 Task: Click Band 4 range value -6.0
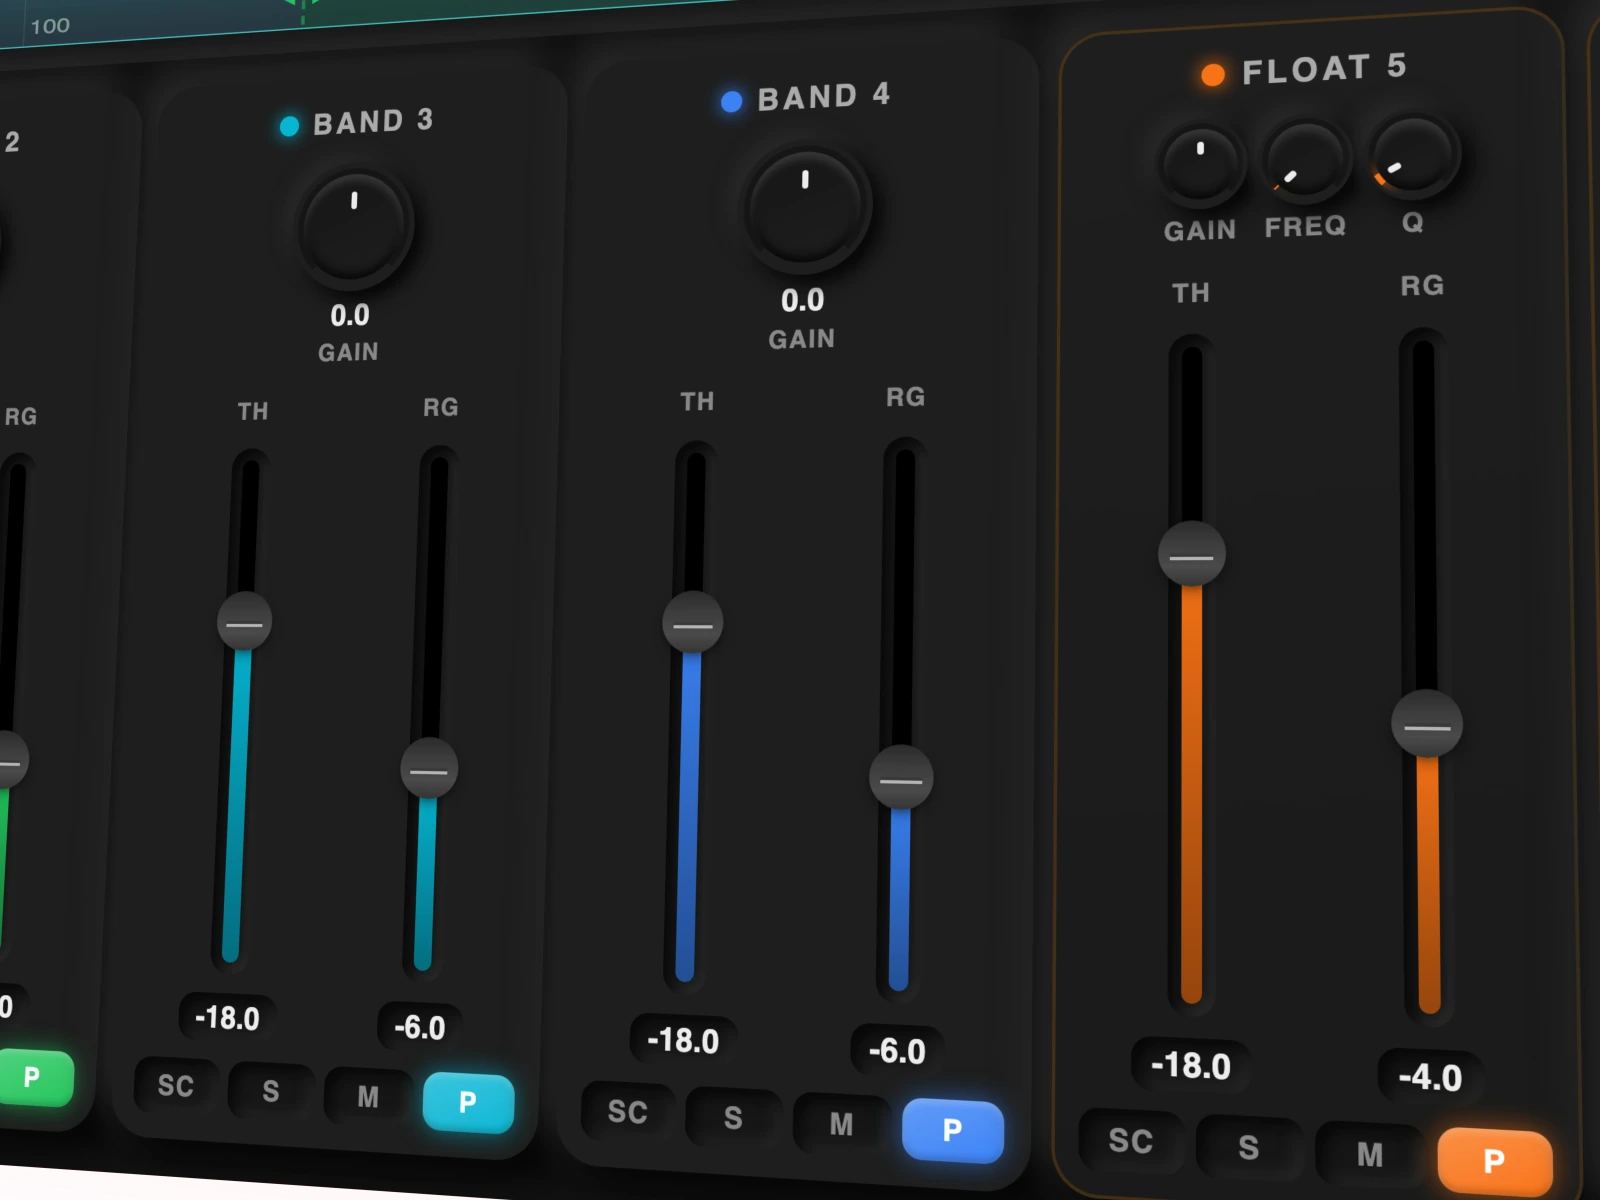tap(897, 1051)
